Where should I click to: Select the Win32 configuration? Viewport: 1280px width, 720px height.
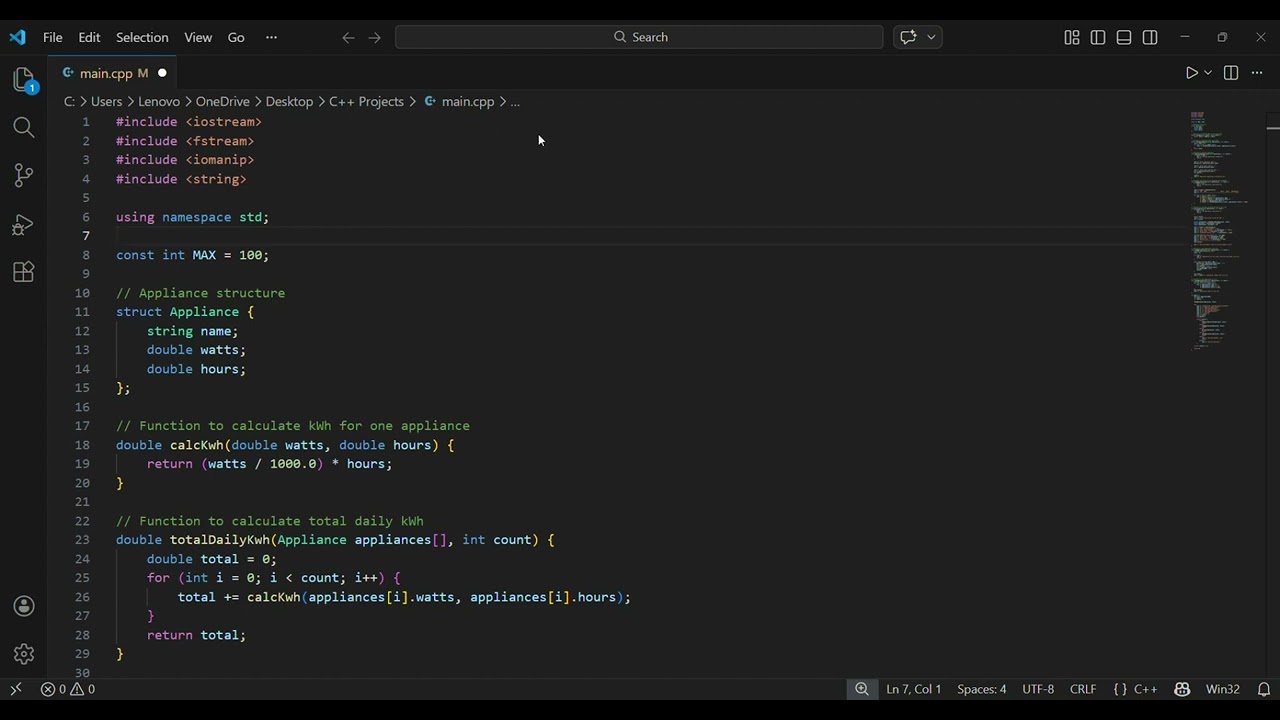pyautogui.click(x=1223, y=689)
